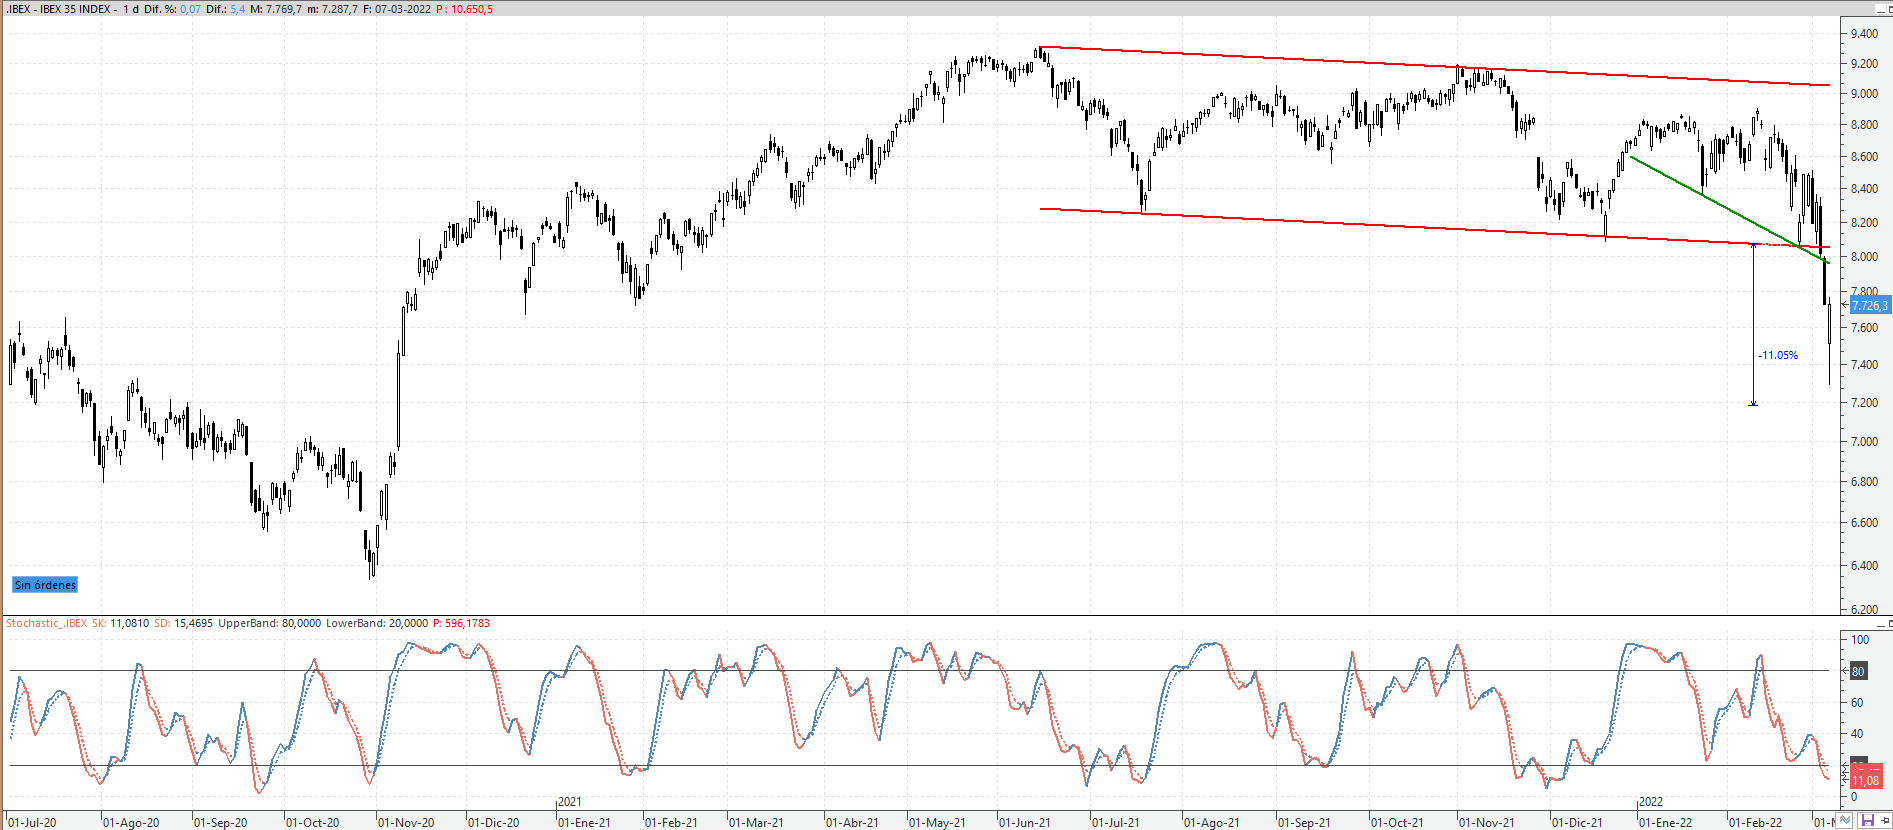Click the 9.400 price scale label
Screen dimensions: 1893x830
[1864, 34]
